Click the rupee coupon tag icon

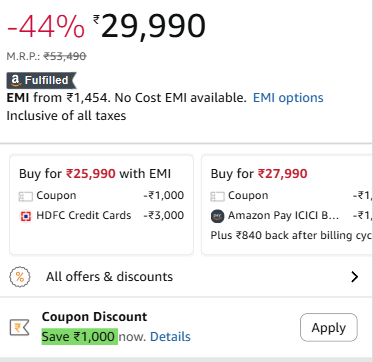[x=19, y=327]
